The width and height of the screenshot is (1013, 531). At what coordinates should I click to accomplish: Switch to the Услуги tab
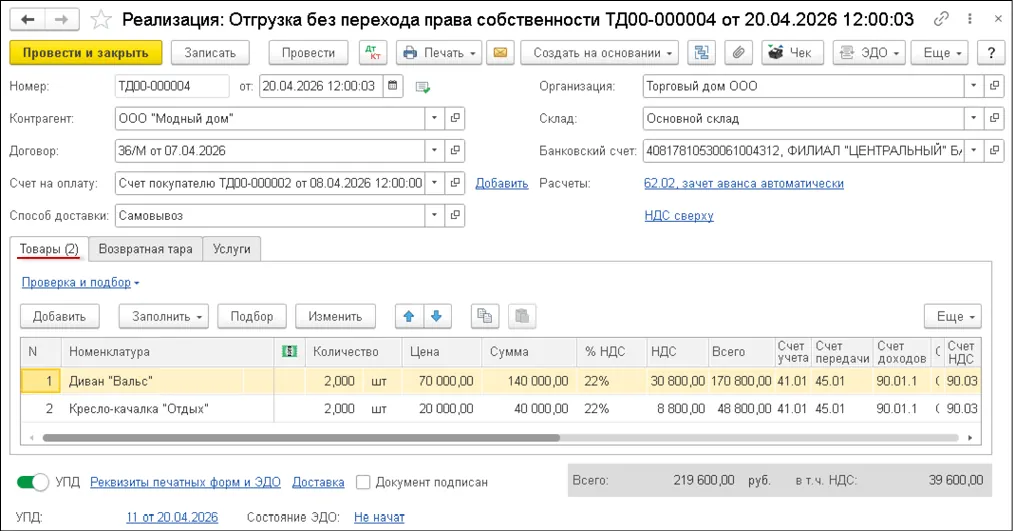click(x=231, y=249)
